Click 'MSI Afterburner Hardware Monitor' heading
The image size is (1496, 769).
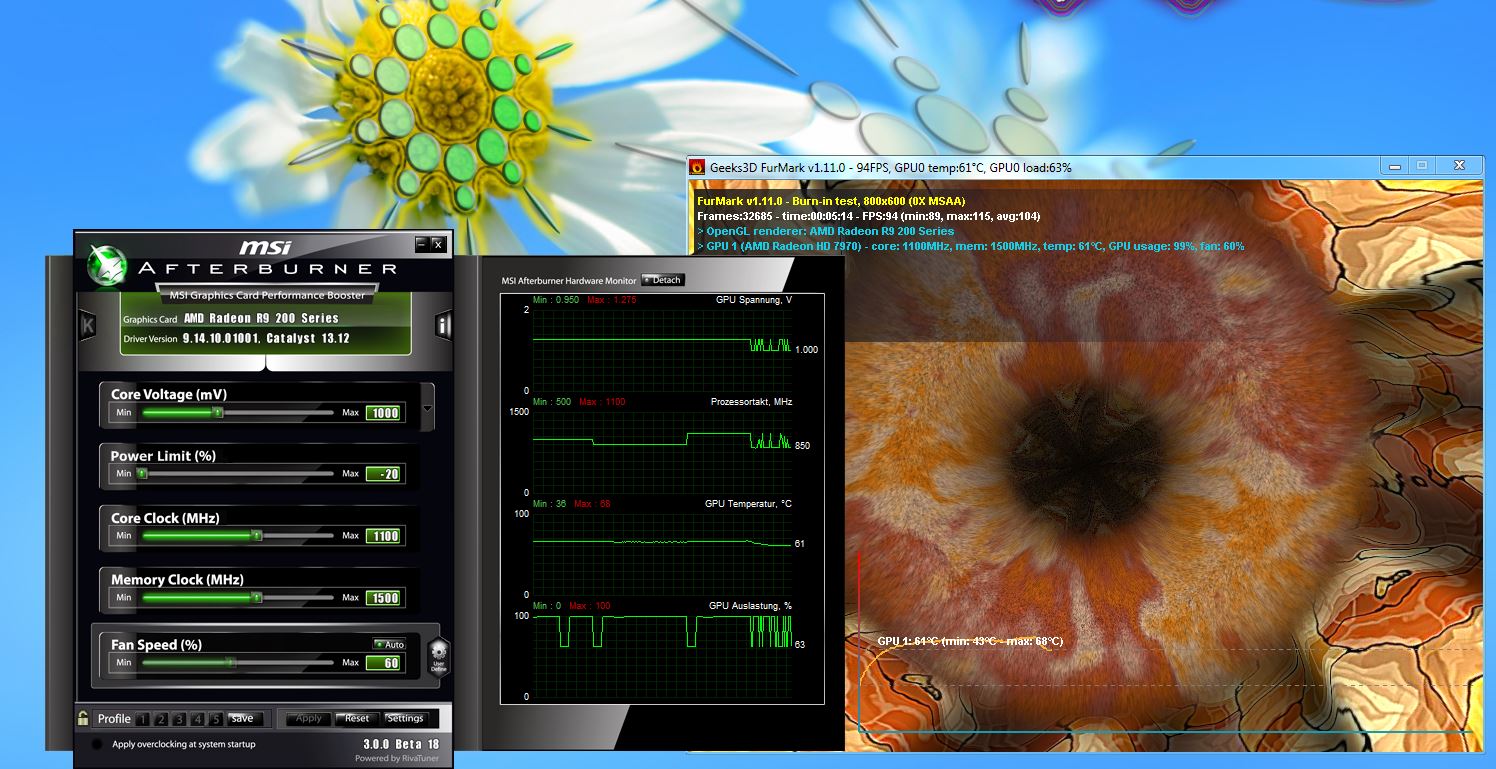[x=569, y=280]
